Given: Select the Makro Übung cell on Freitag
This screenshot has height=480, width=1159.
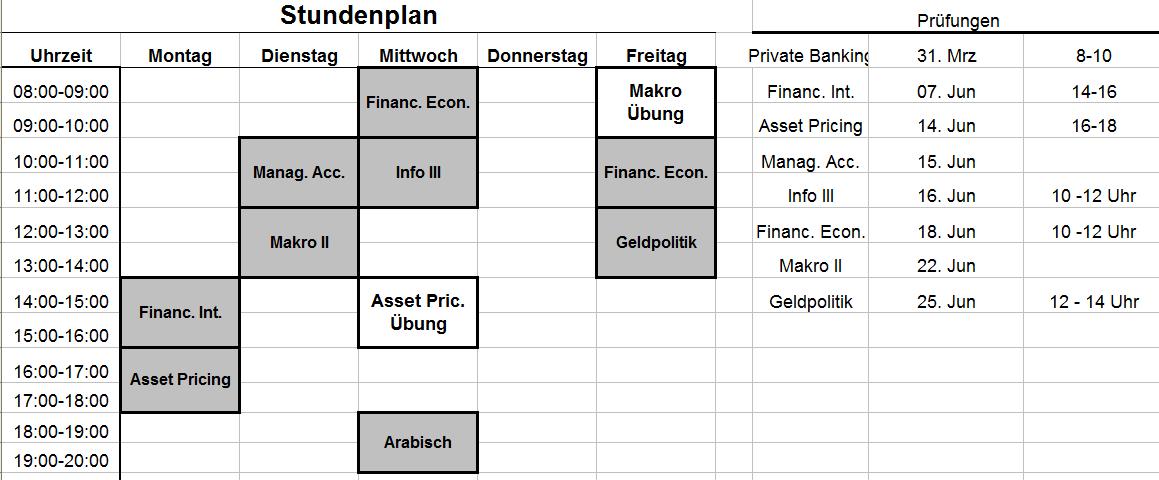Looking at the screenshot, I should pyautogui.click(x=656, y=102).
